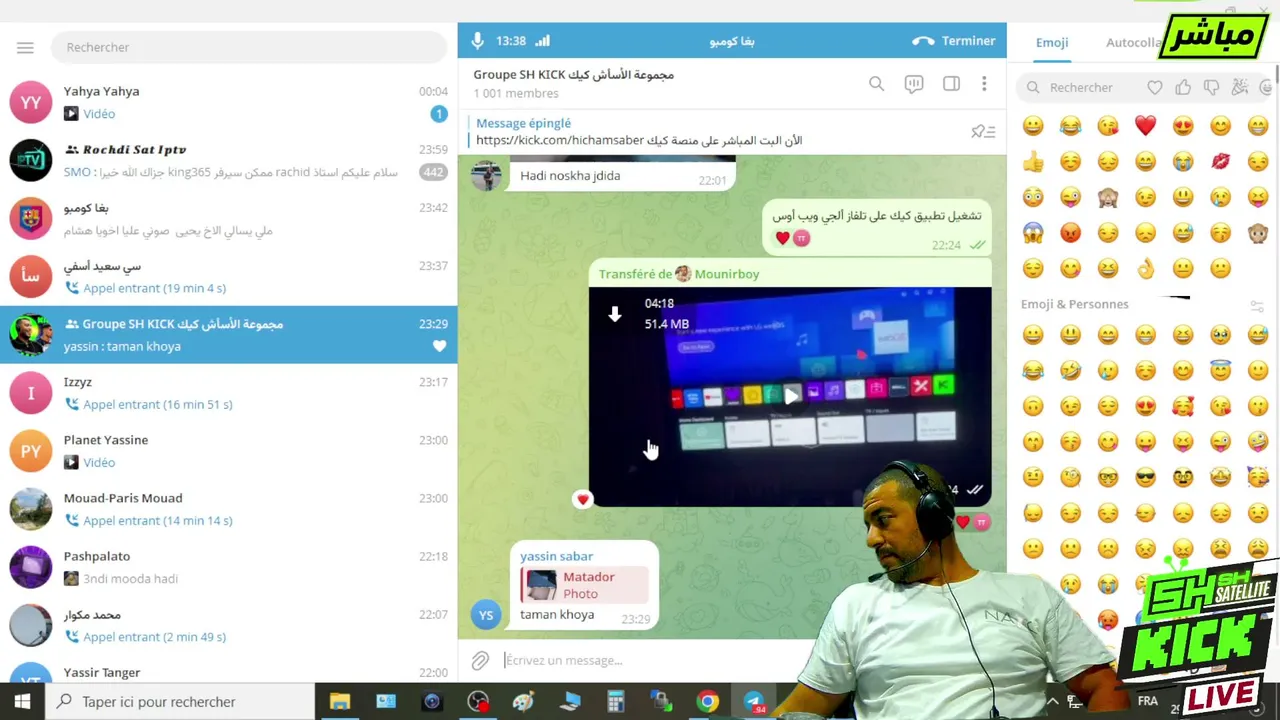Insert the thumbs-up emoji from recents
This screenshot has width=1280, height=720.
click(x=1033, y=162)
